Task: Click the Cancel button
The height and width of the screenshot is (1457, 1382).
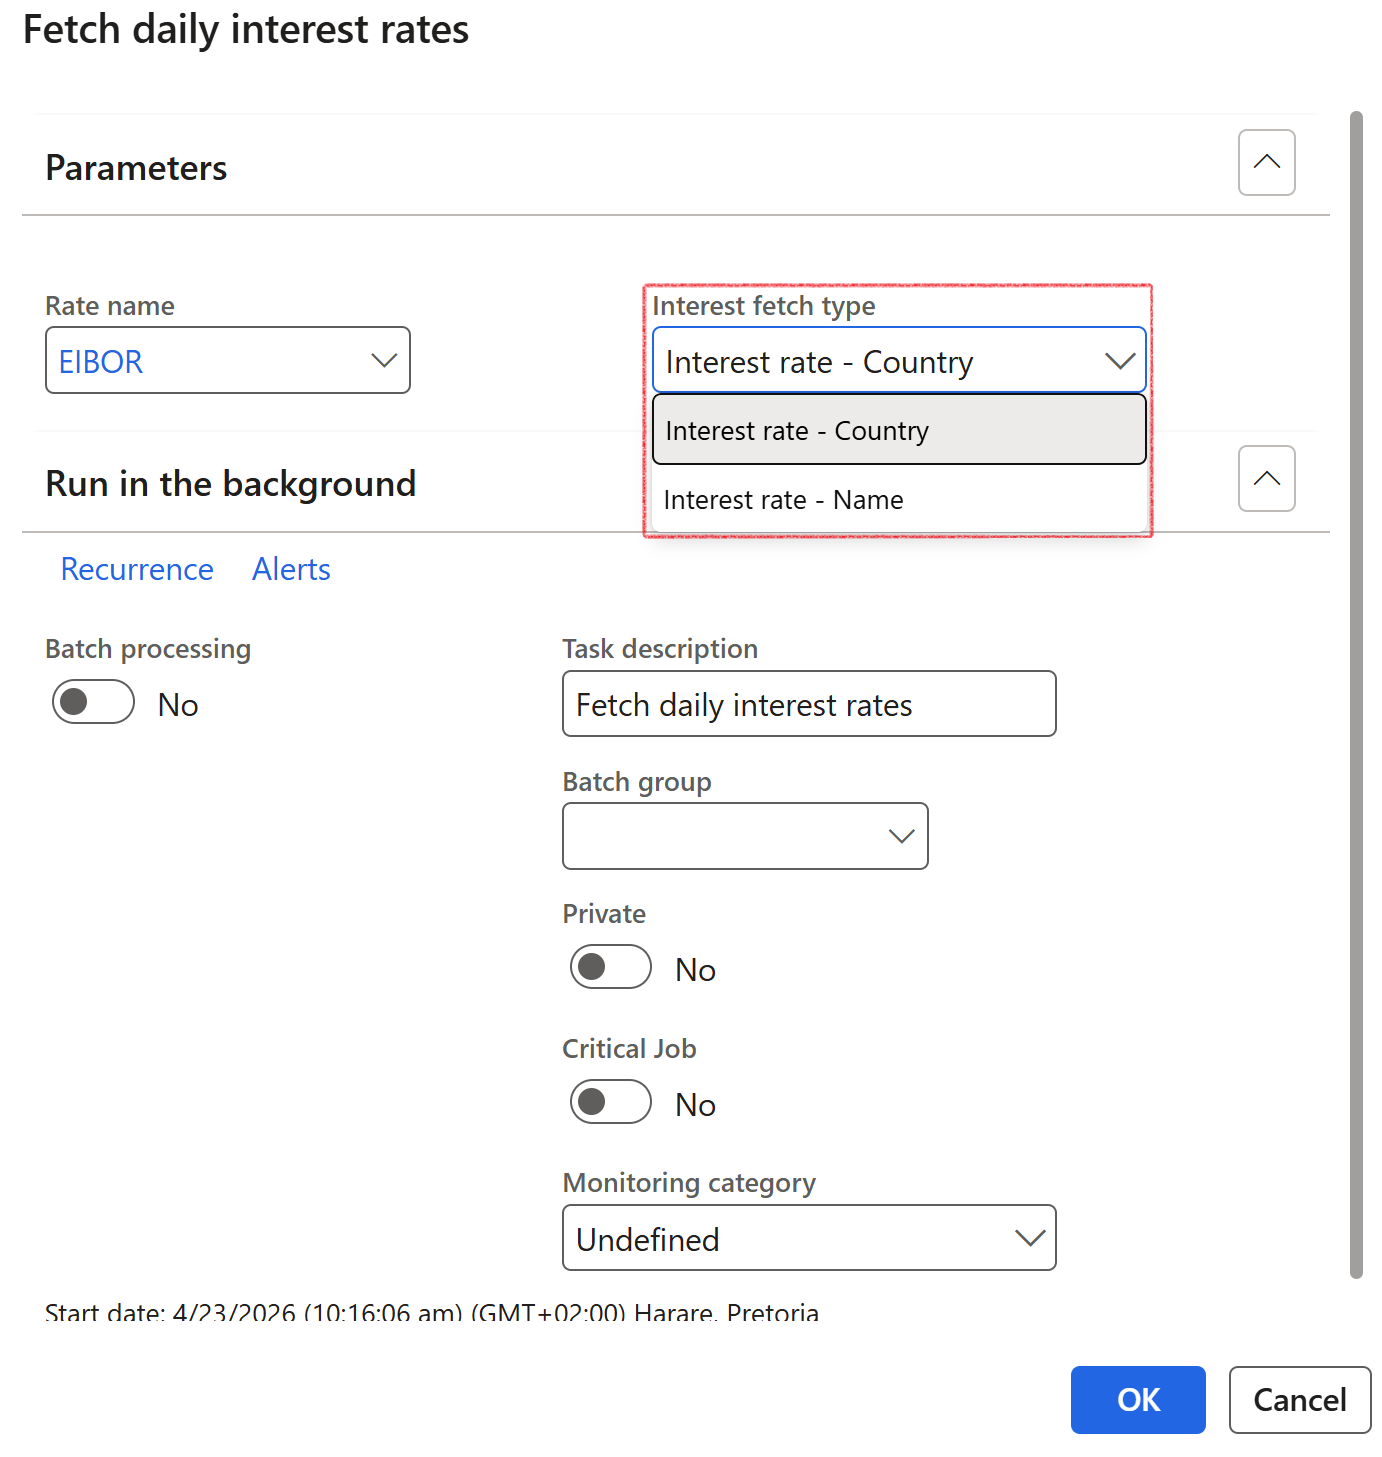Action: 1299,1399
